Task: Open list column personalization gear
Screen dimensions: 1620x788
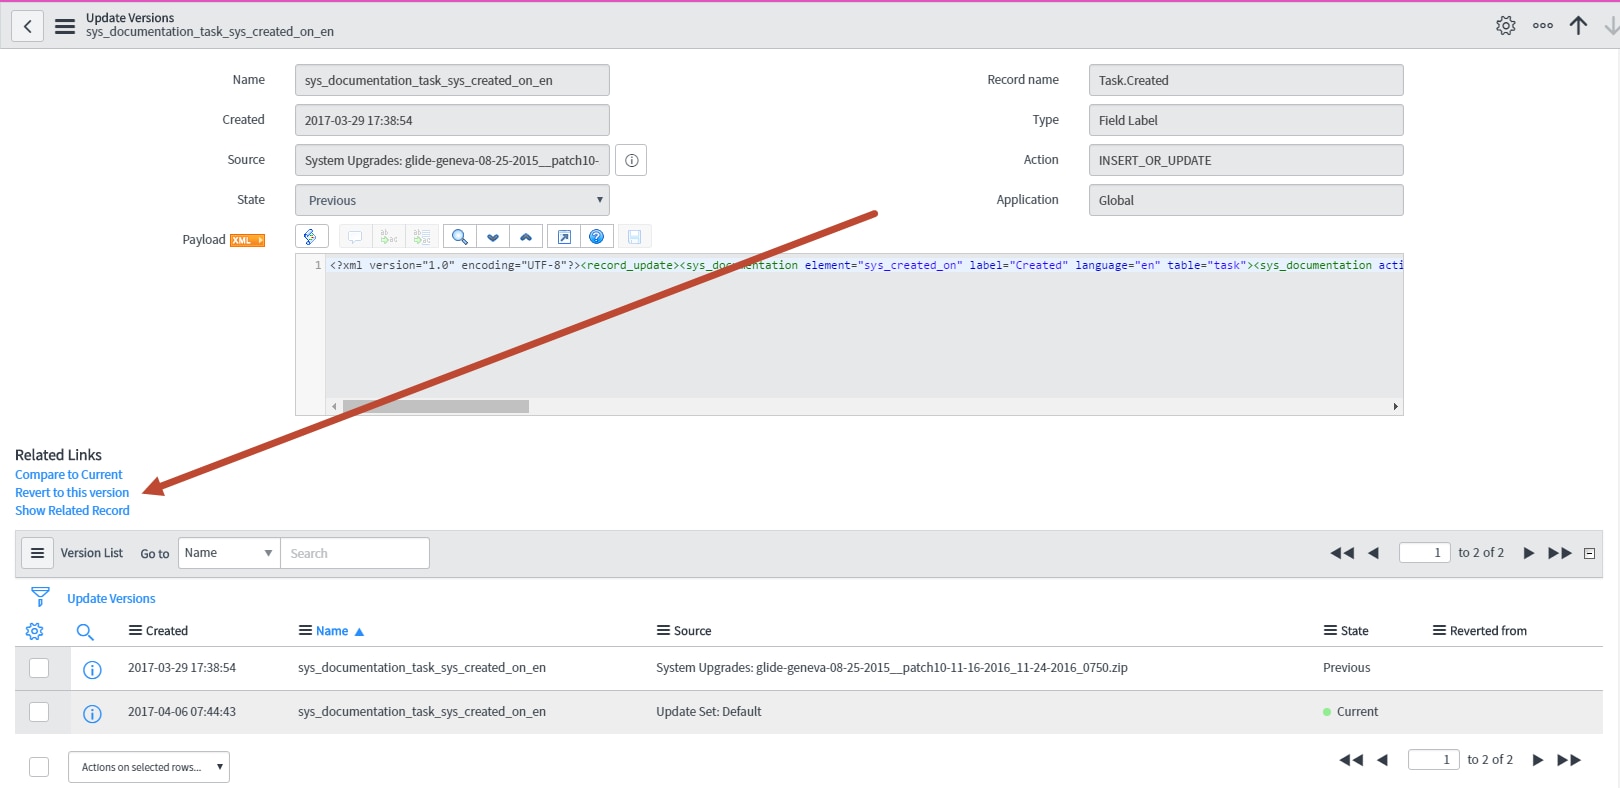Action: click(x=35, y=631)
